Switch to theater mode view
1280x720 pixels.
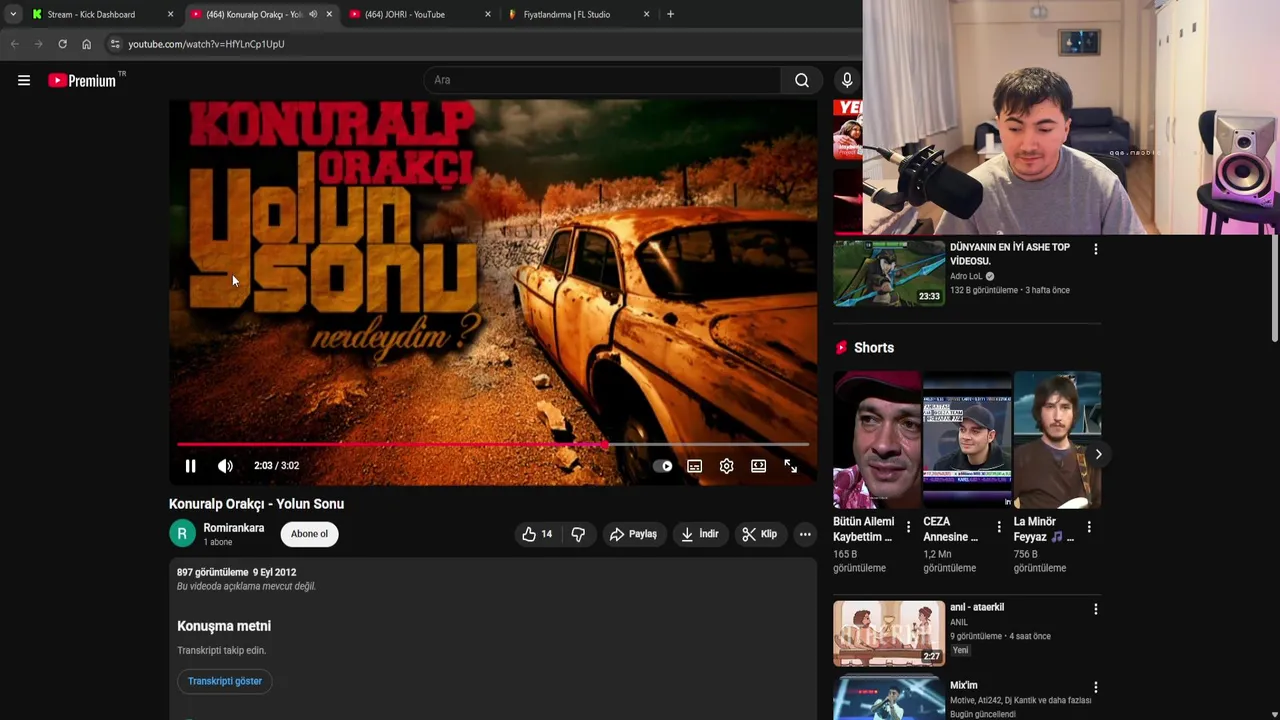[x=759, y=466]
